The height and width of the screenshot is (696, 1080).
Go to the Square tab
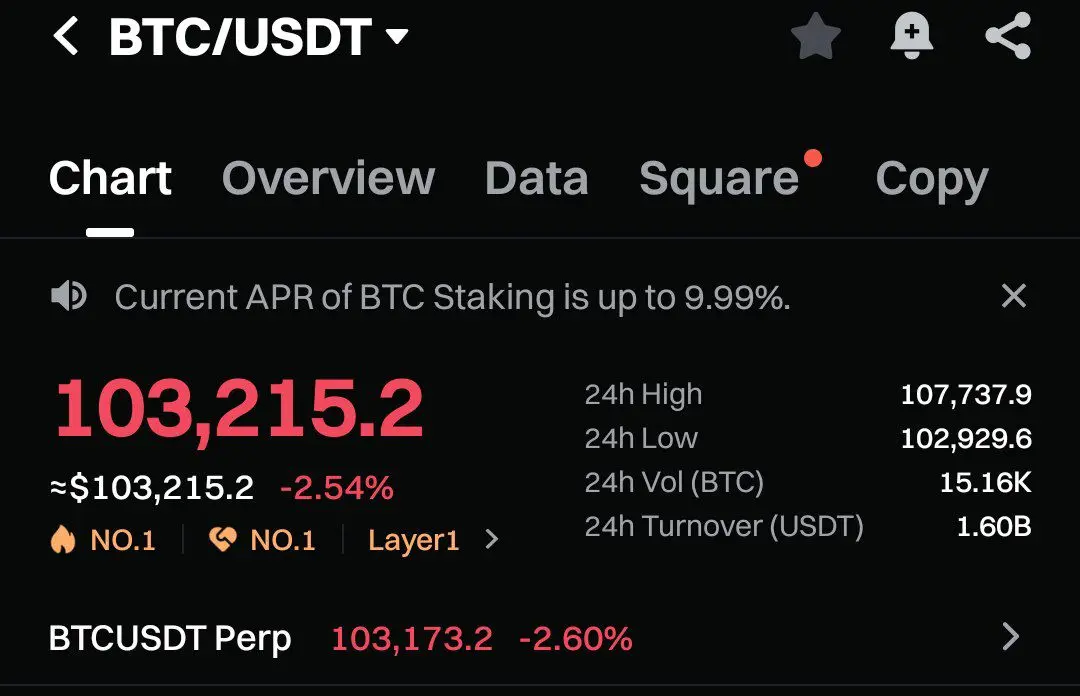pos(719,178)
